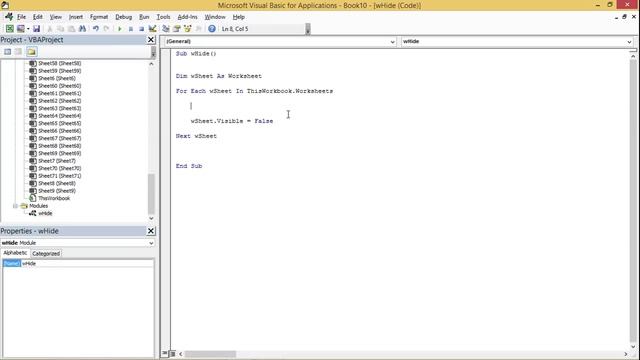Click the 'Next wSheet' code line
Image resolution: width=640 pixels, height=360 pixels.
pyautogui.click(x=196, y=136)
